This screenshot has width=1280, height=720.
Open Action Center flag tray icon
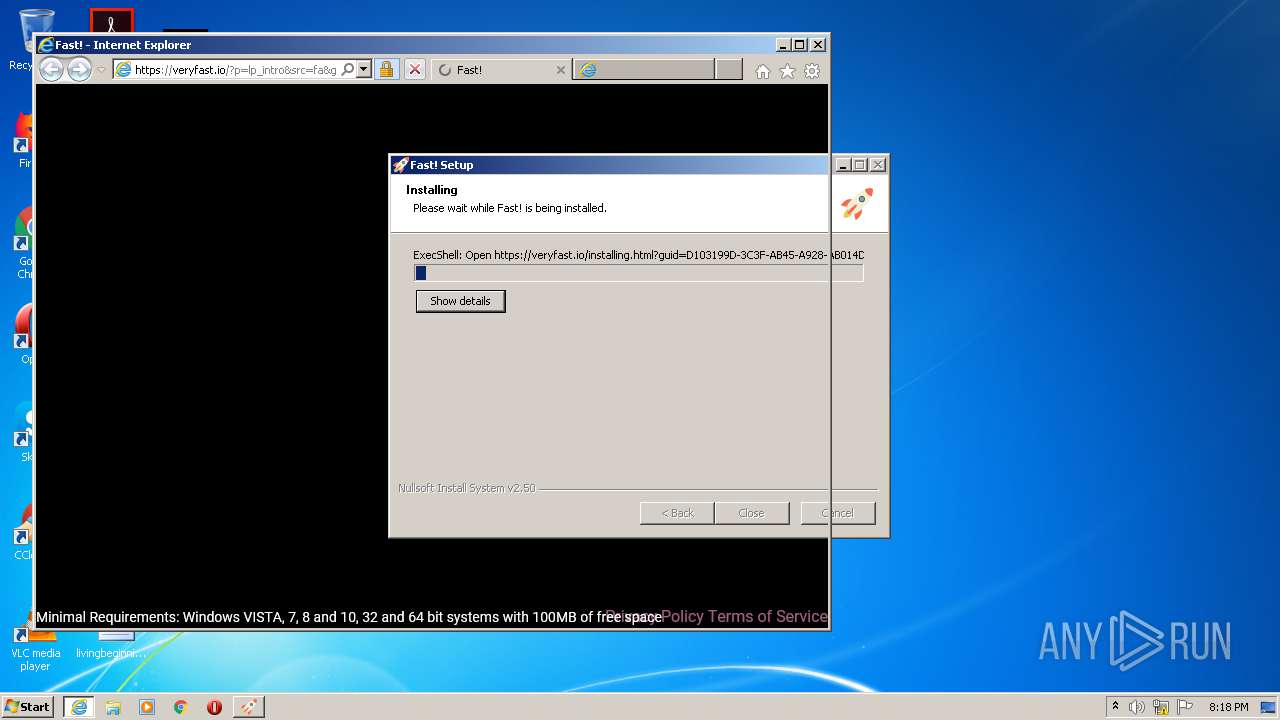point(1185,707)
